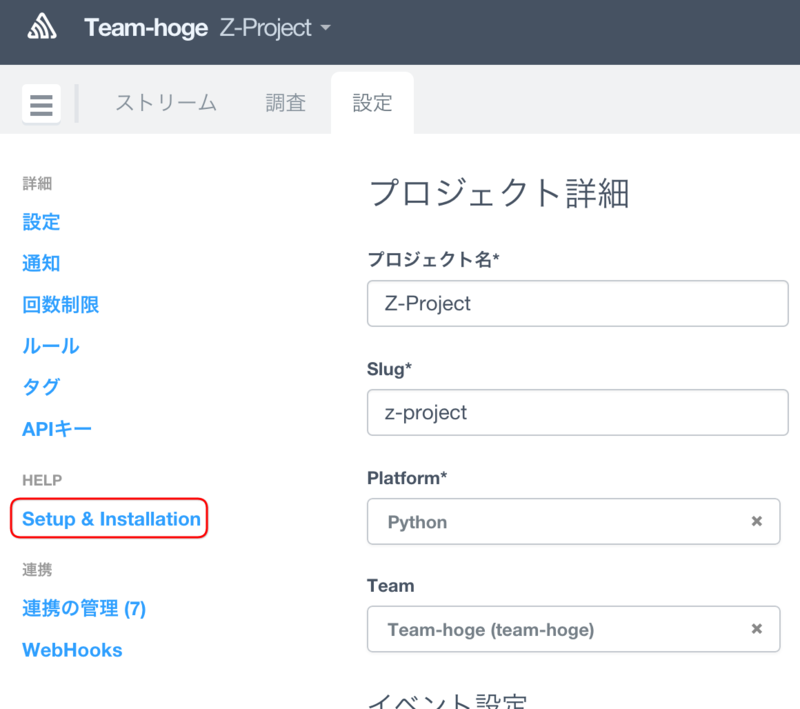Click the HELP section label
Image resolution: width=800 pixels, height=709 pixels.
point(42,480)
